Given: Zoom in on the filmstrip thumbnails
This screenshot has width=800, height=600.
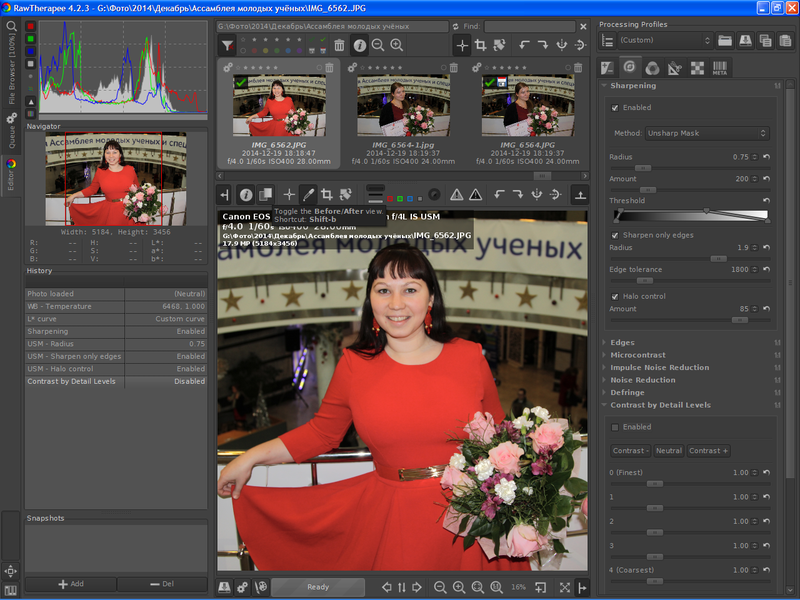Looking at the screenshot, I should click(397, 45).
